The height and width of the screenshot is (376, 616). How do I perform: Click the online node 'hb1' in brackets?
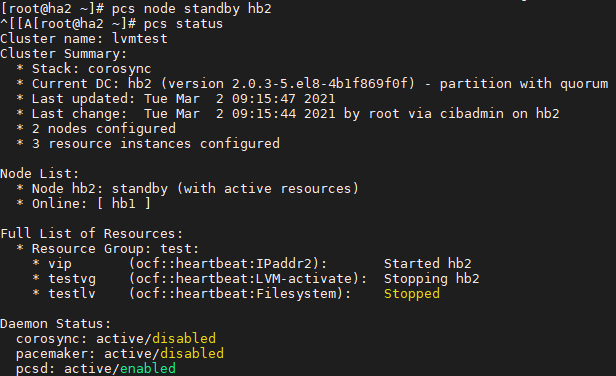pyautogui.click(x=124, y=204)
